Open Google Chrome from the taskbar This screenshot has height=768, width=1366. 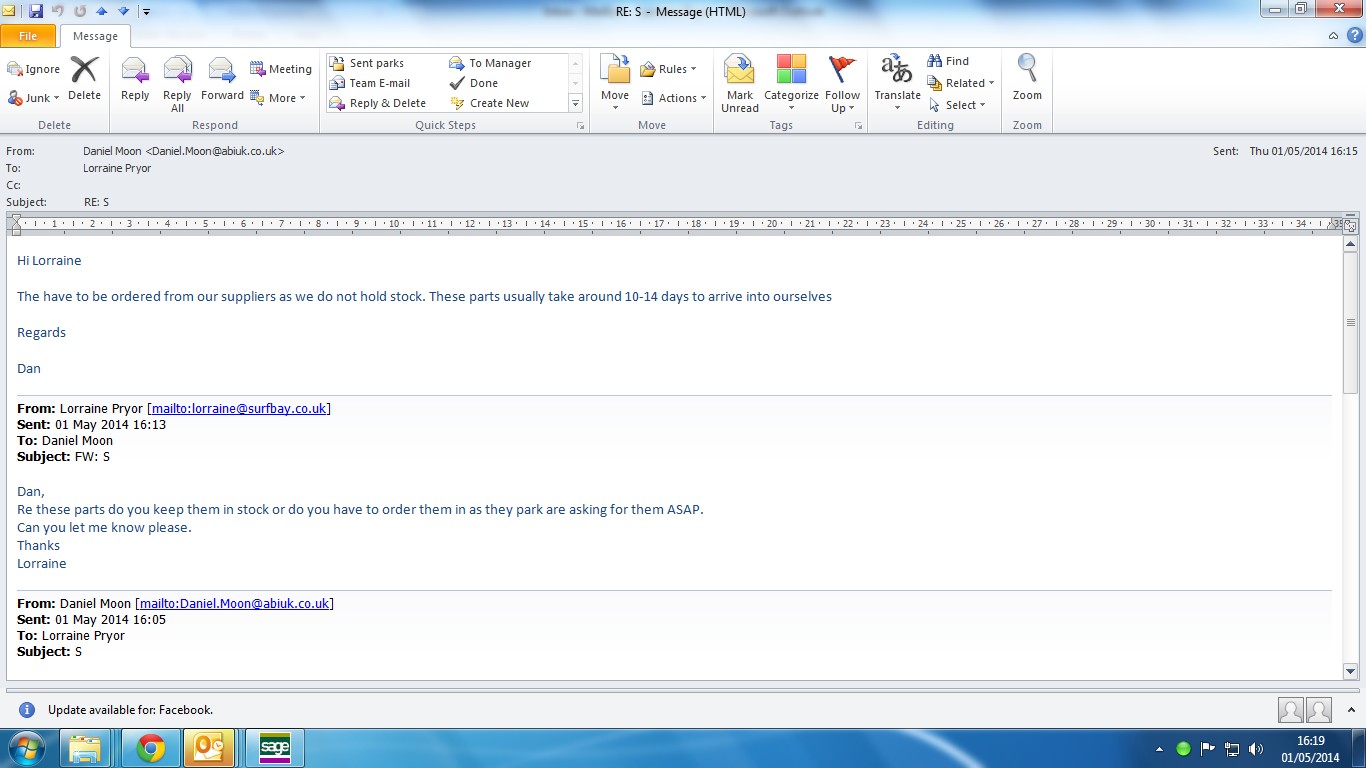(151, 748)
